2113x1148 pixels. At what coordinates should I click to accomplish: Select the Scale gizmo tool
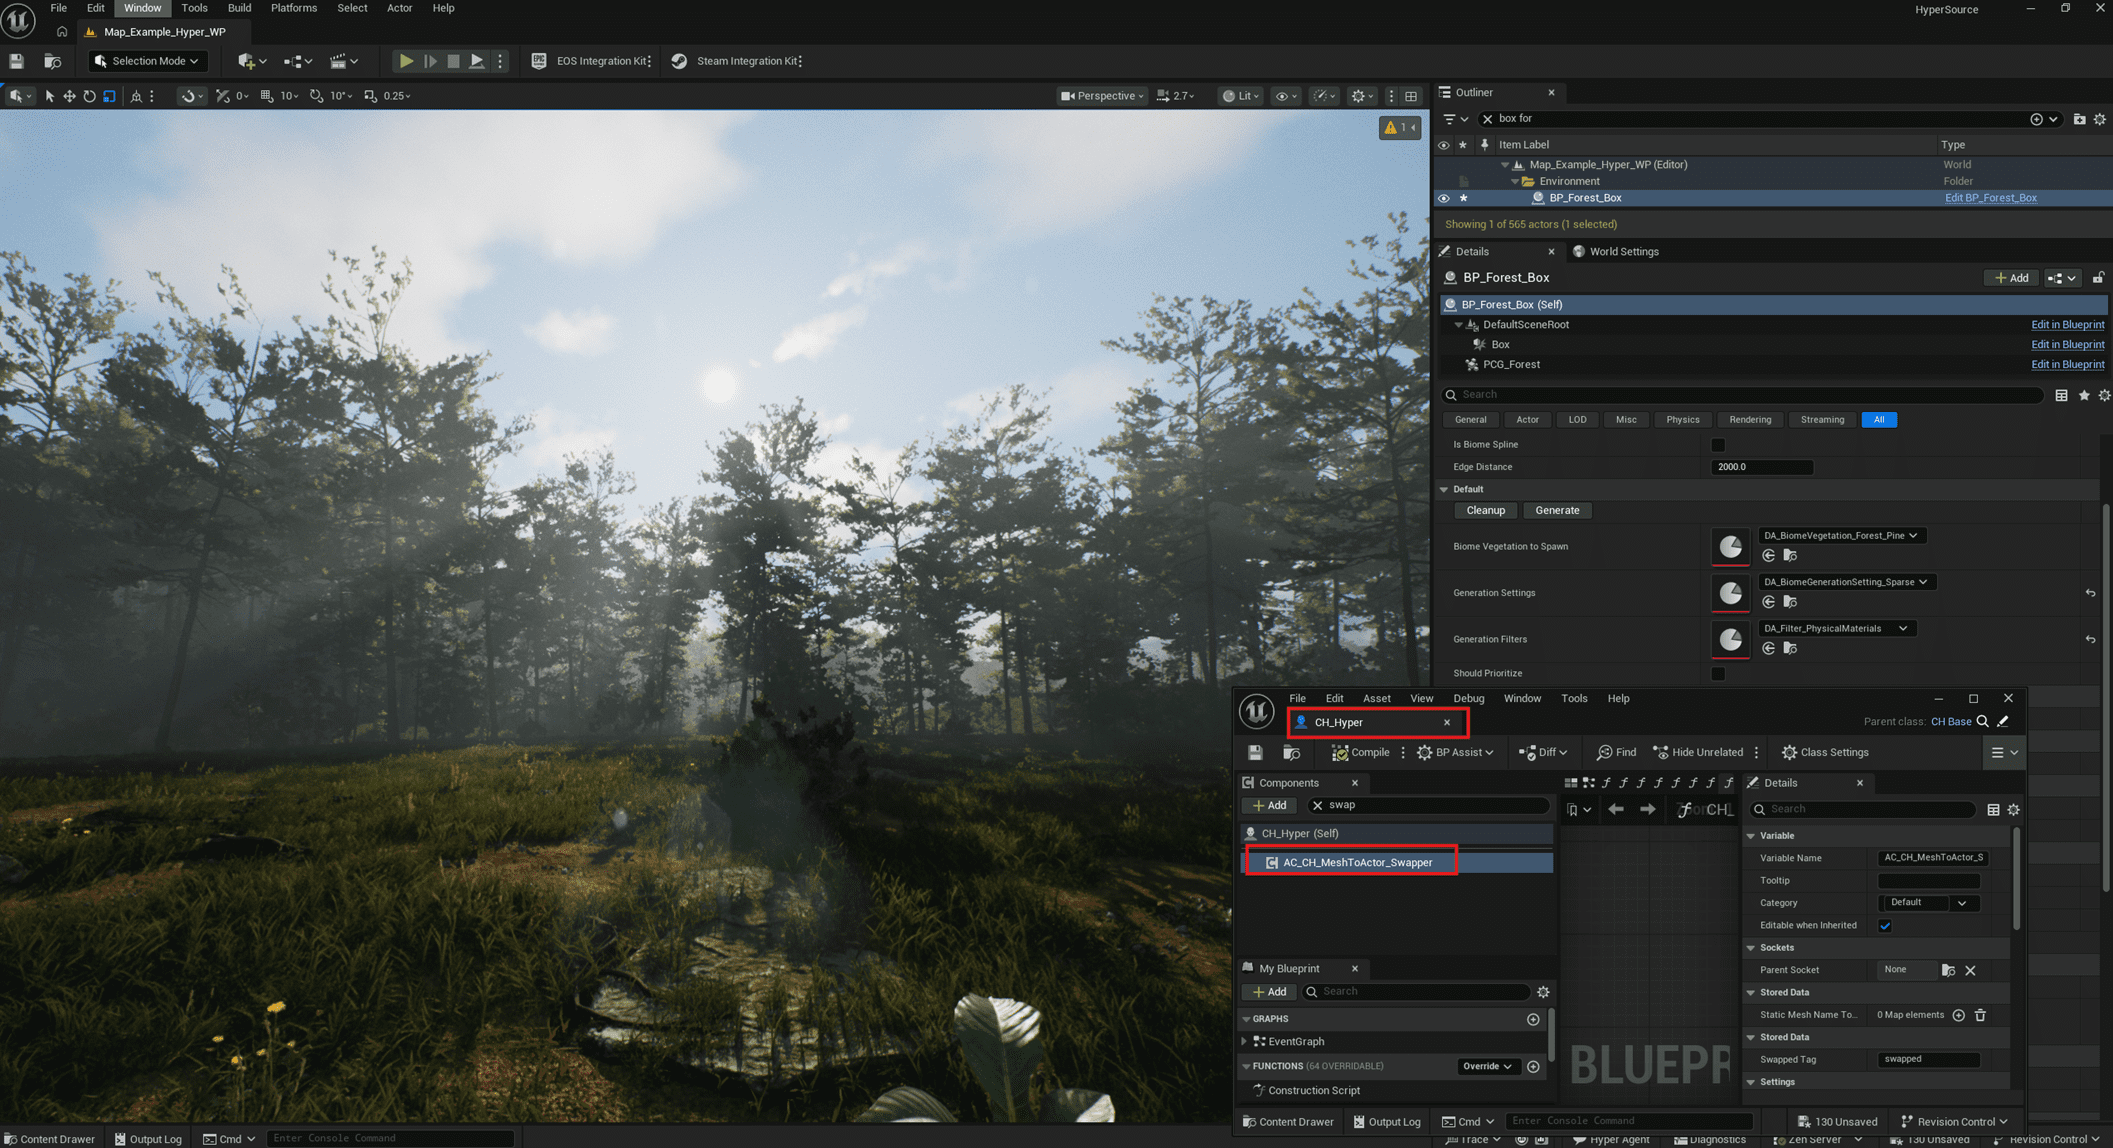(109, 96)
